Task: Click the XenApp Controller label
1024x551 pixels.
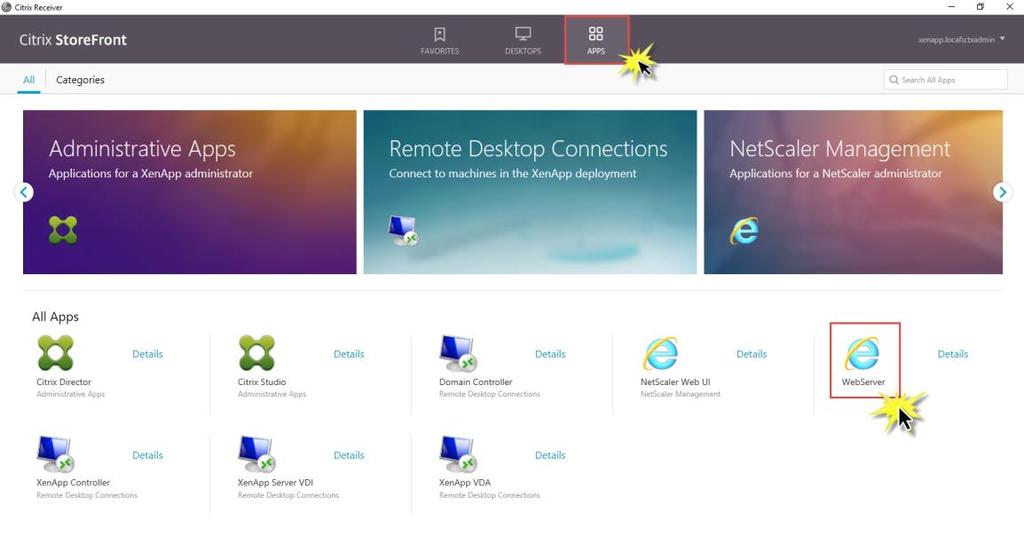Action: point(73,482)
